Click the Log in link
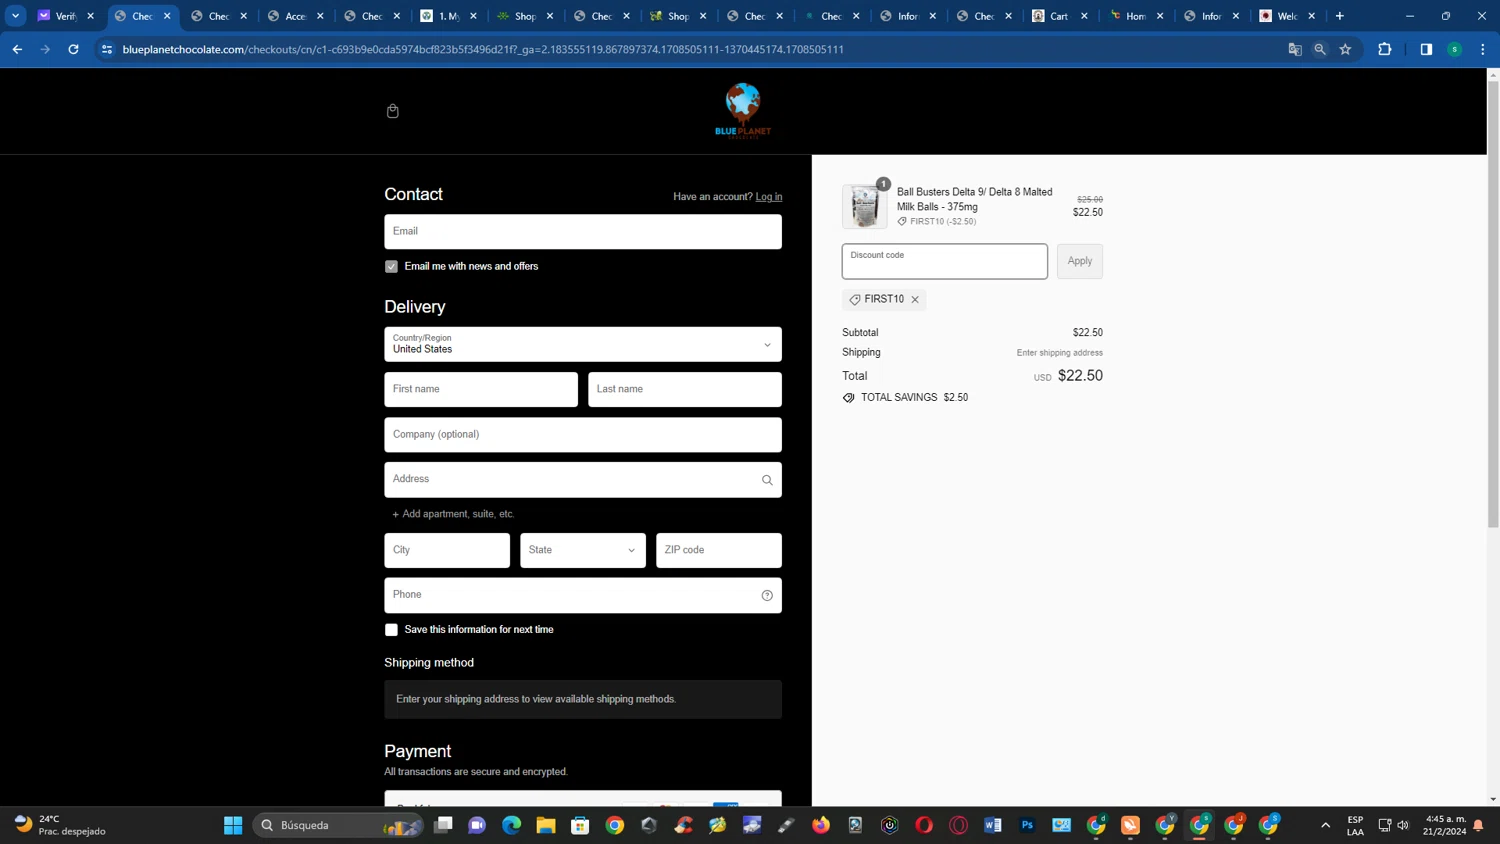Viewport: 1500px width, 844px height. pos(769,197)
